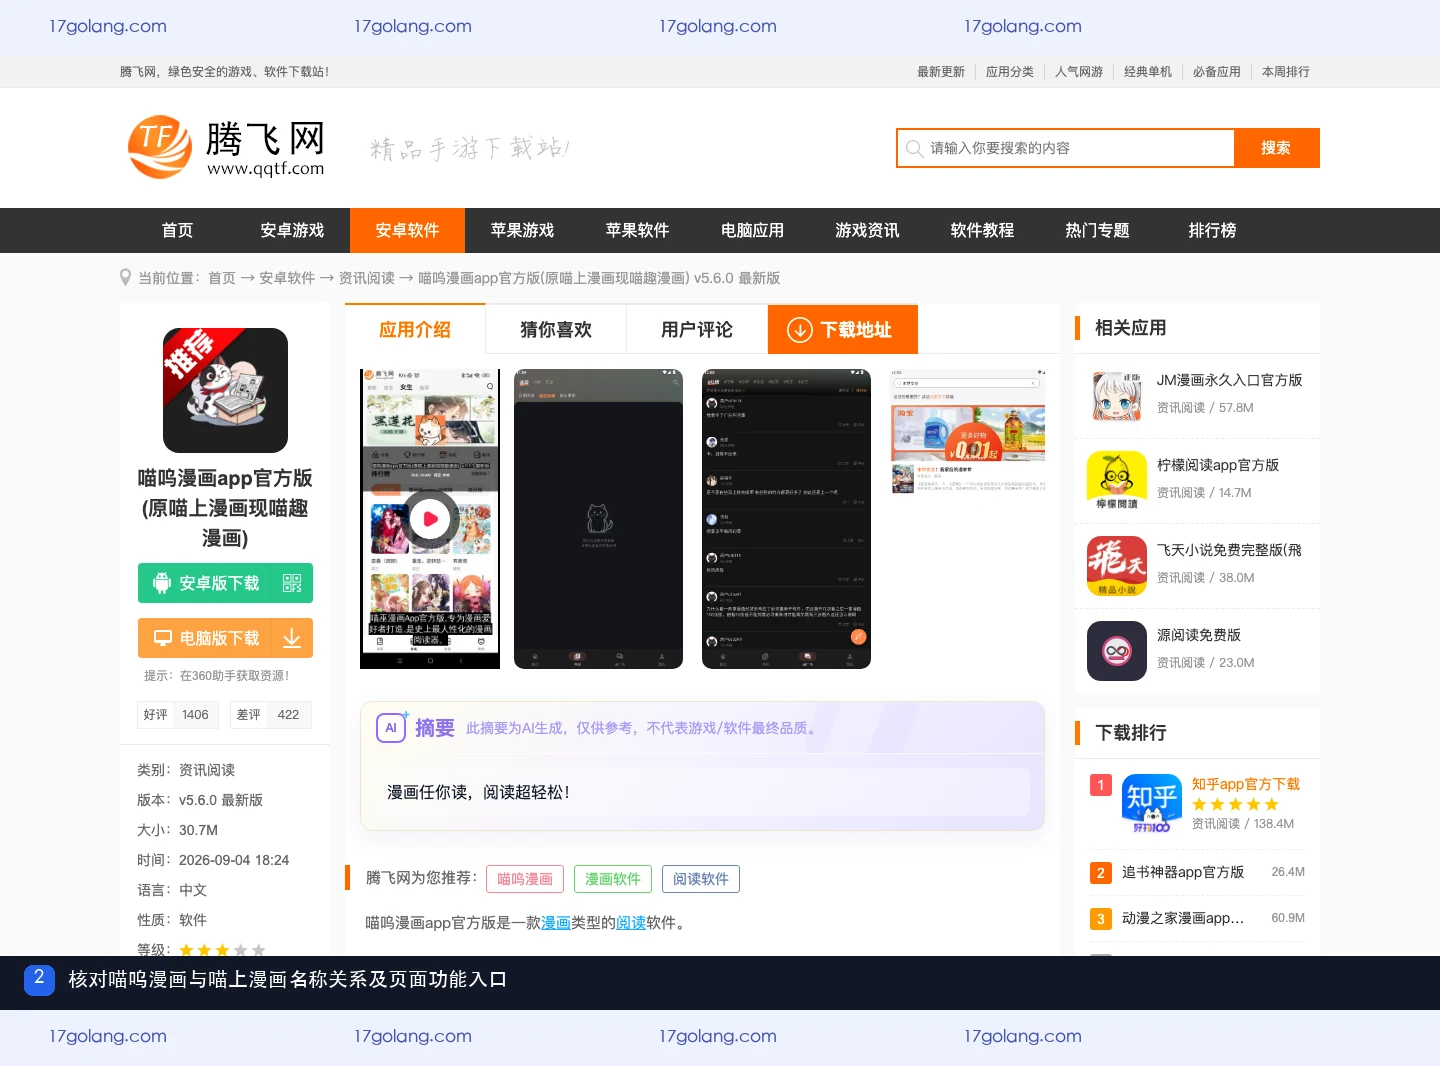Play the video on first screenshot
Image resolution: width=1440 pixels, height=1066 pixels.
click(430, 519)
